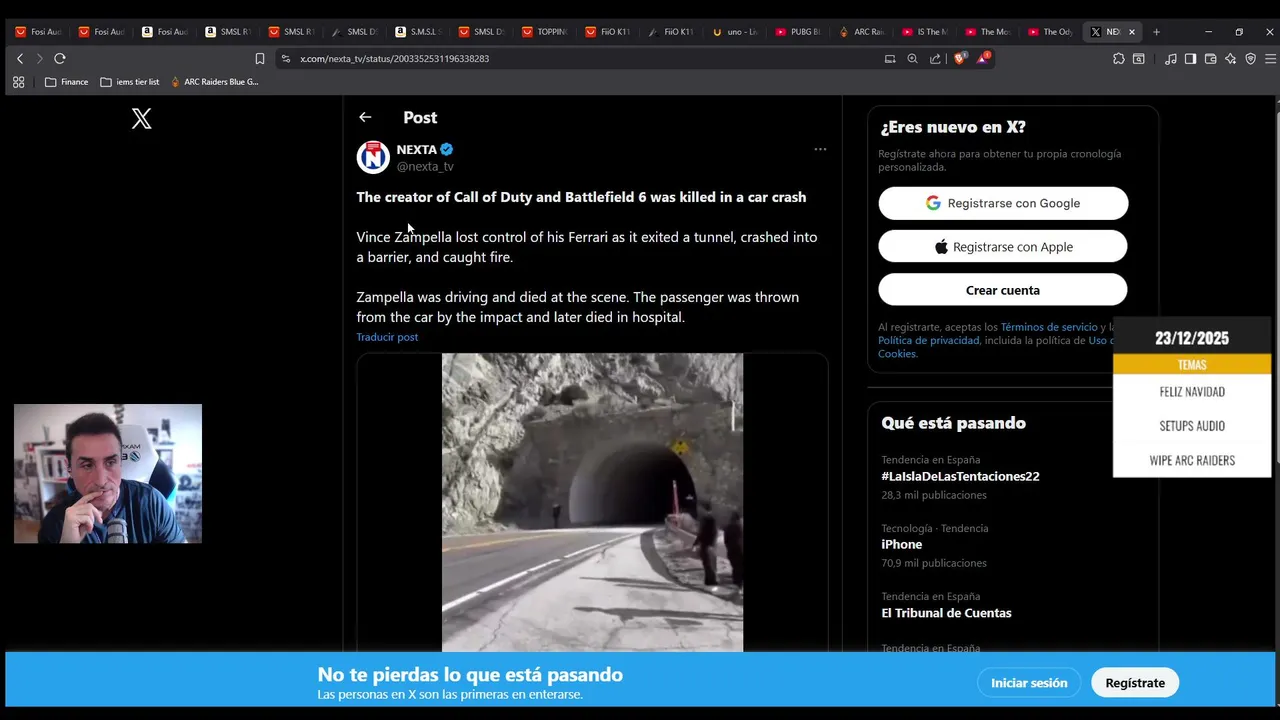This screenshot has height=720, width=1280.
Task: Open trending topic #LaIslaDeLasTentaciones22
Action: tap(960, 477)
